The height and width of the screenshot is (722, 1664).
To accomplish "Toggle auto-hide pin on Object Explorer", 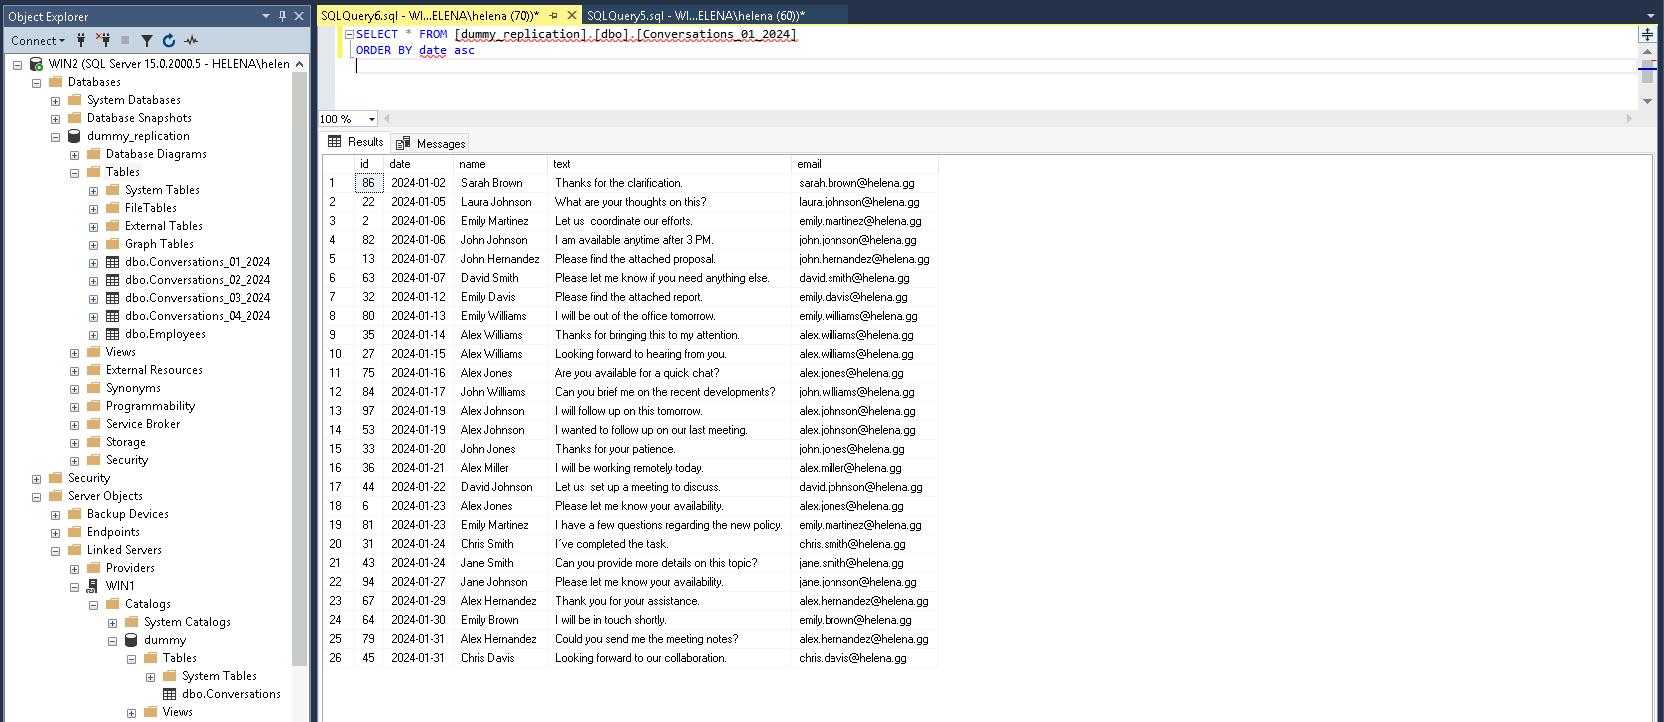I will point(282,16).
